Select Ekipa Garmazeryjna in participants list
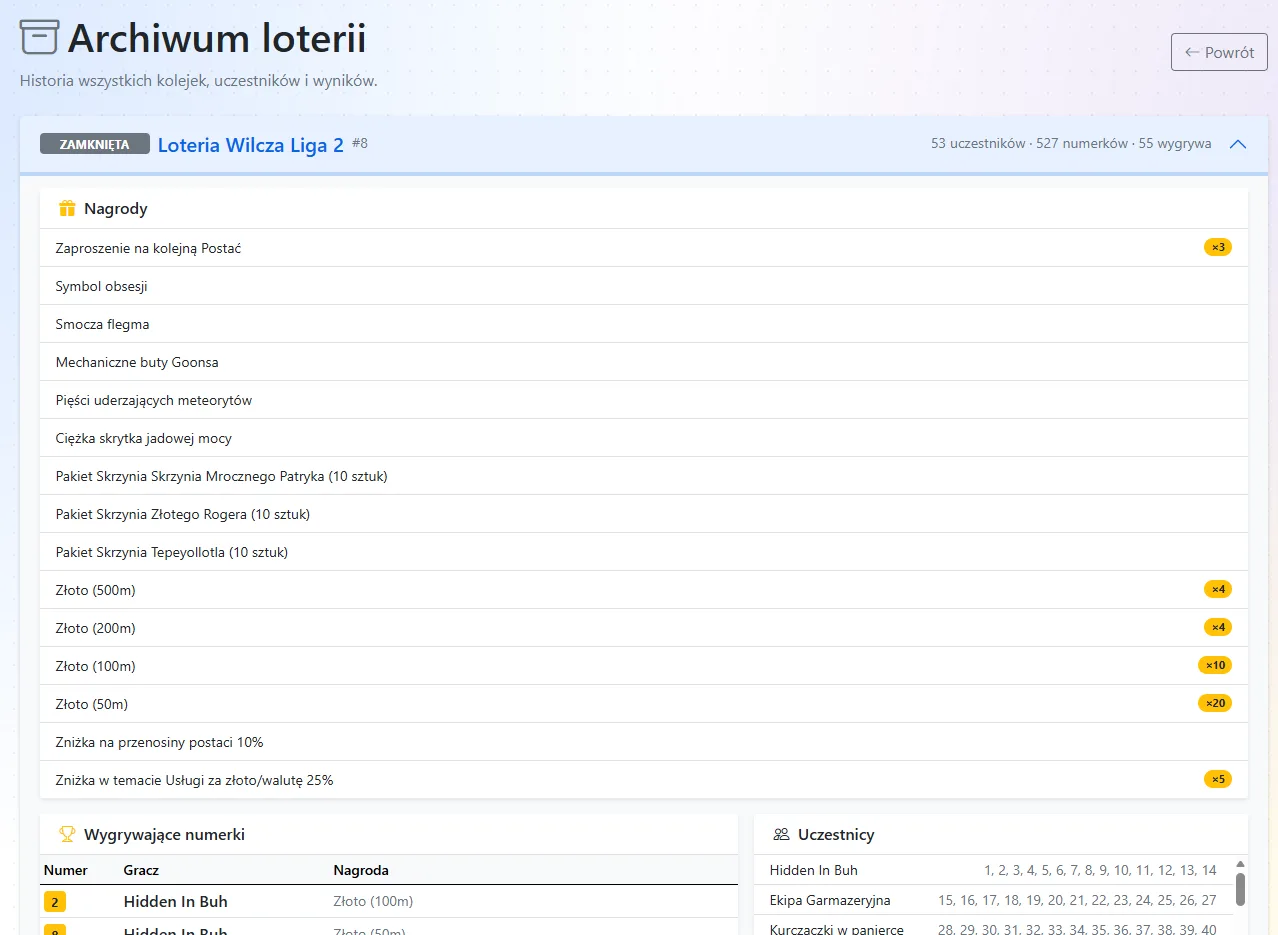This screenshot has height=935, width=1278. coord(993,900)
